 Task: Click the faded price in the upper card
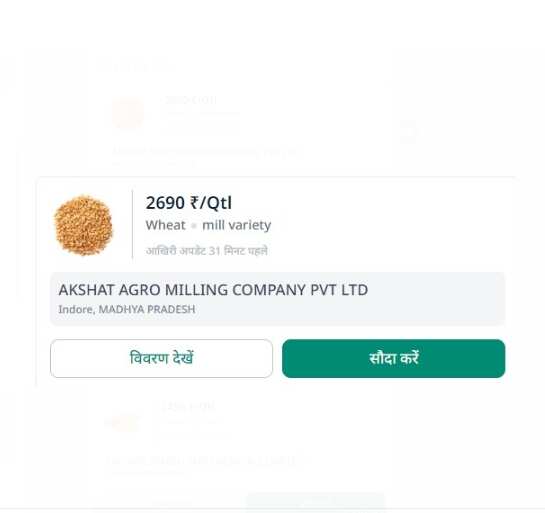tap(189, 100)
